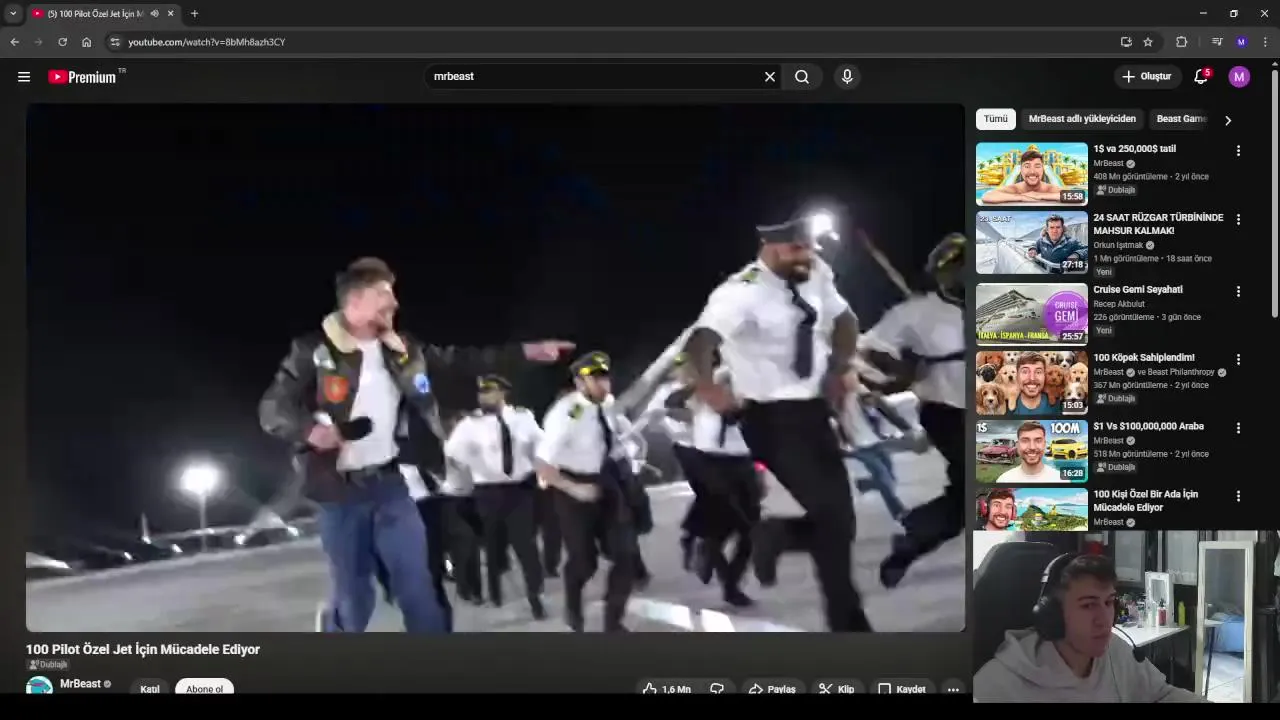This screenshot has height=720, width=1280.
Task: Click the video player to pause
Action: pyautogui.click(x=495, y=368)
